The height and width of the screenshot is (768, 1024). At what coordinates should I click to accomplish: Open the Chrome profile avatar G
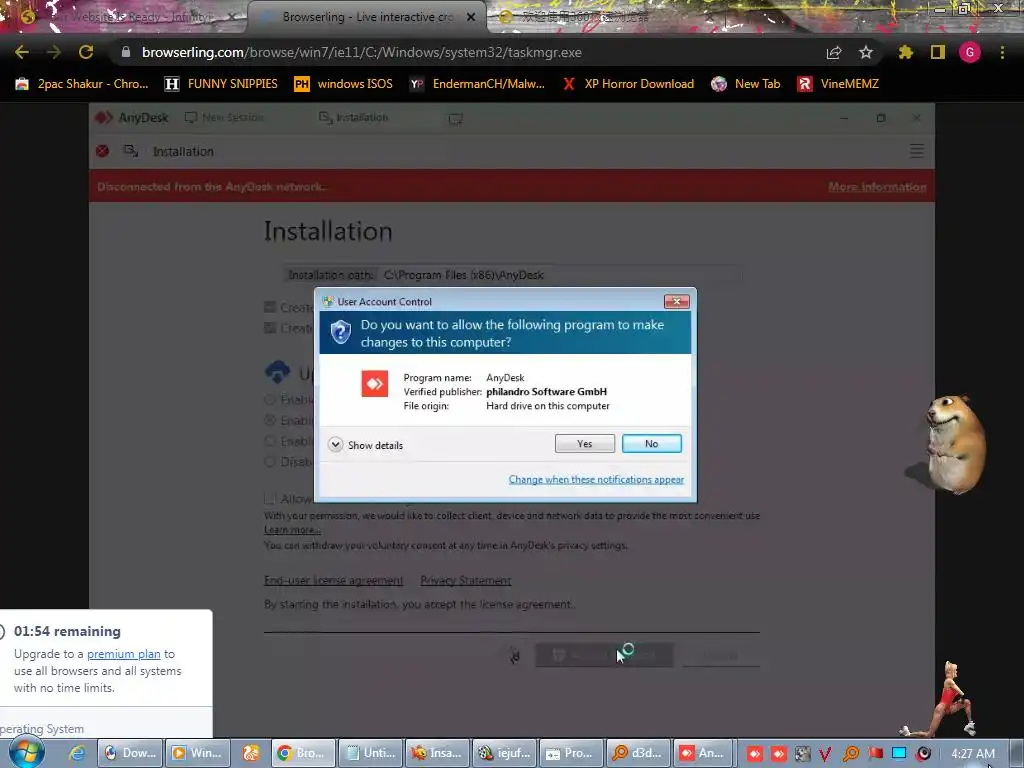(x=970, y=52)
